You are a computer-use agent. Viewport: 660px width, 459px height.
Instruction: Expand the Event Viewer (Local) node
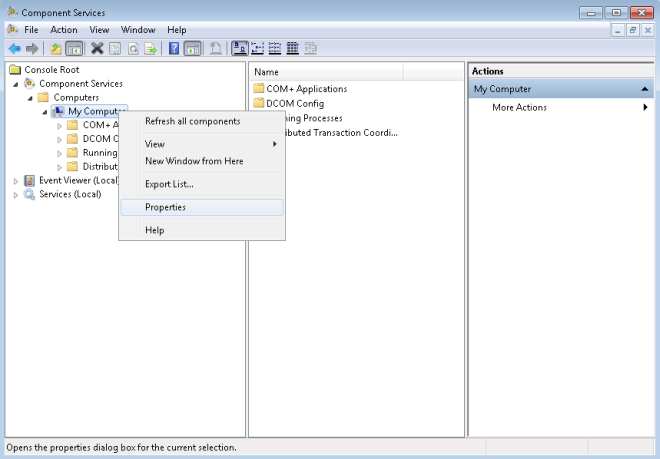tap(15, 181)
